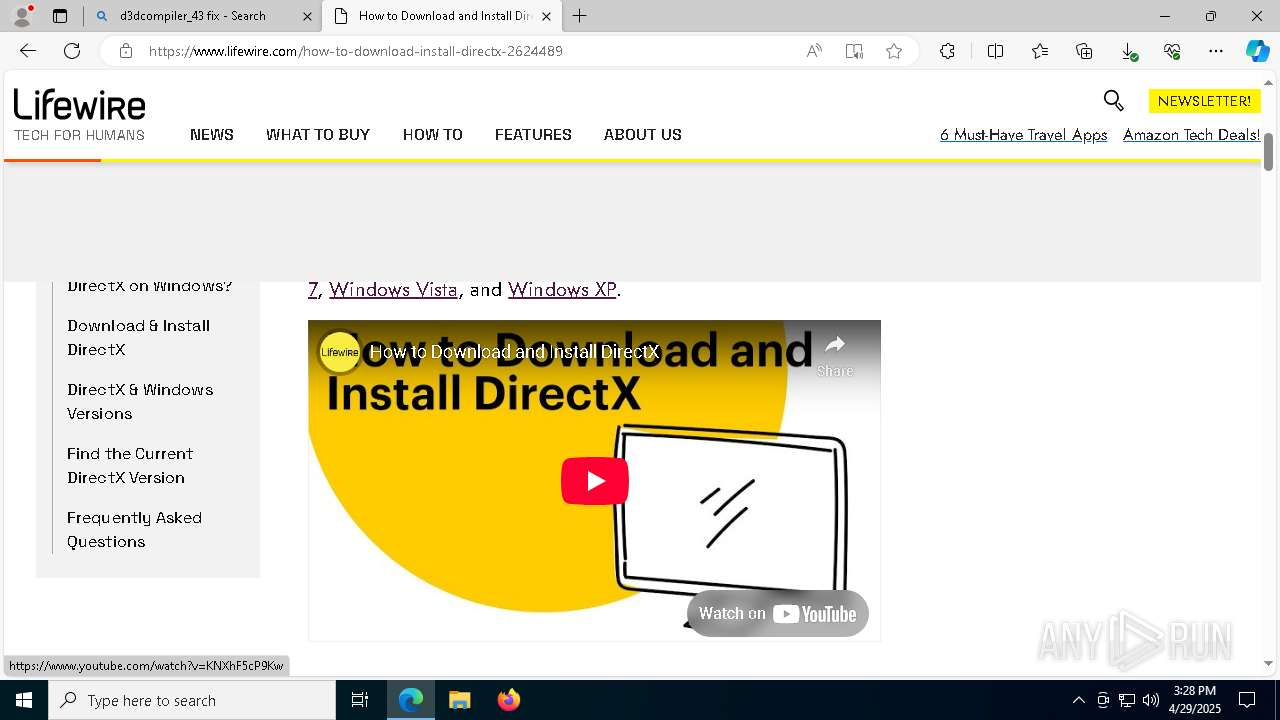This screenshot has height=720, width=1280.
Task: Toggle Split screen icon
Action: tap(995, 51)
